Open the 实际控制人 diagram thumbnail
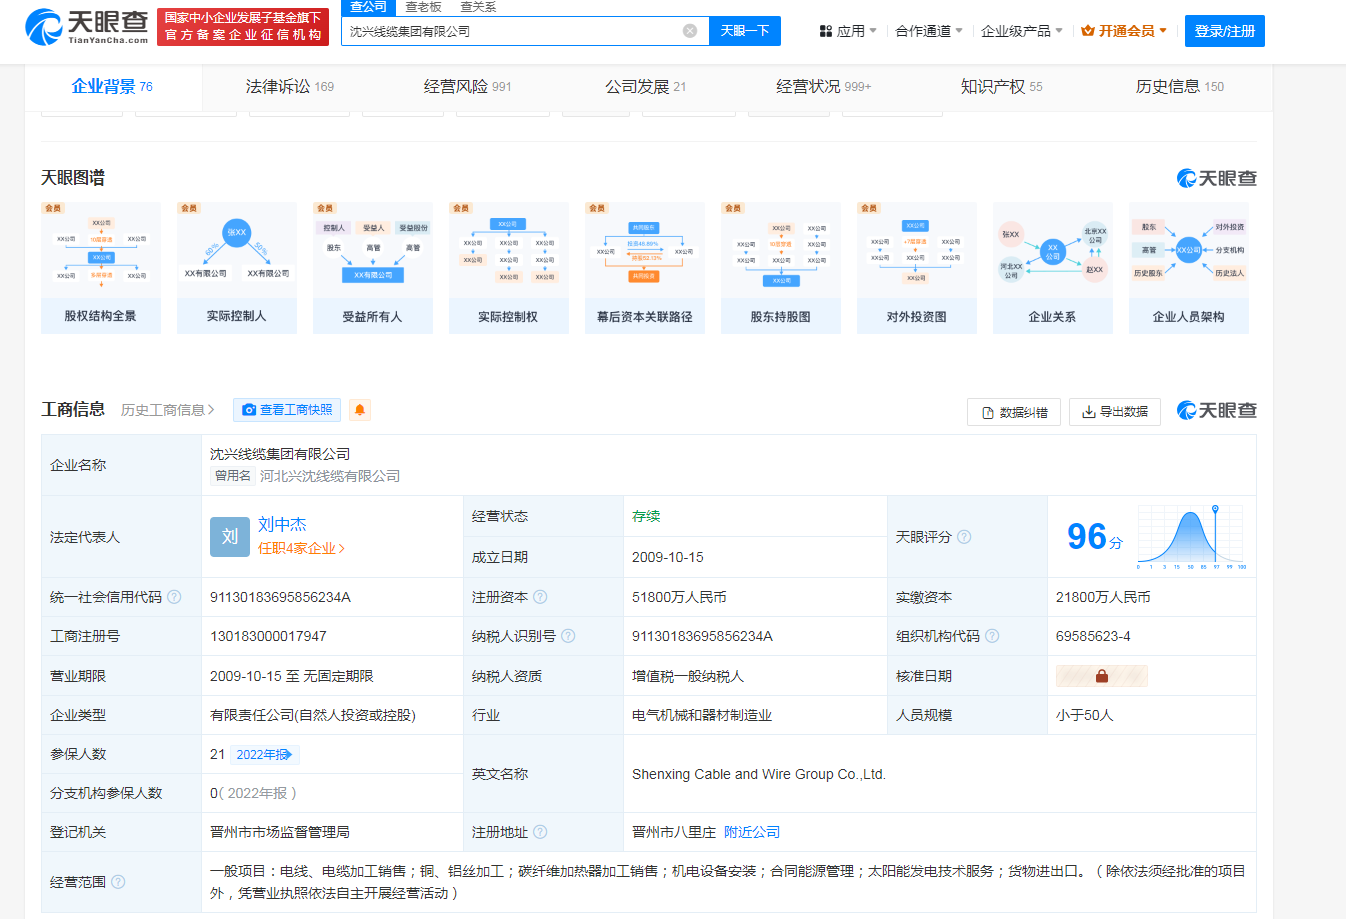 coord(237,268)
